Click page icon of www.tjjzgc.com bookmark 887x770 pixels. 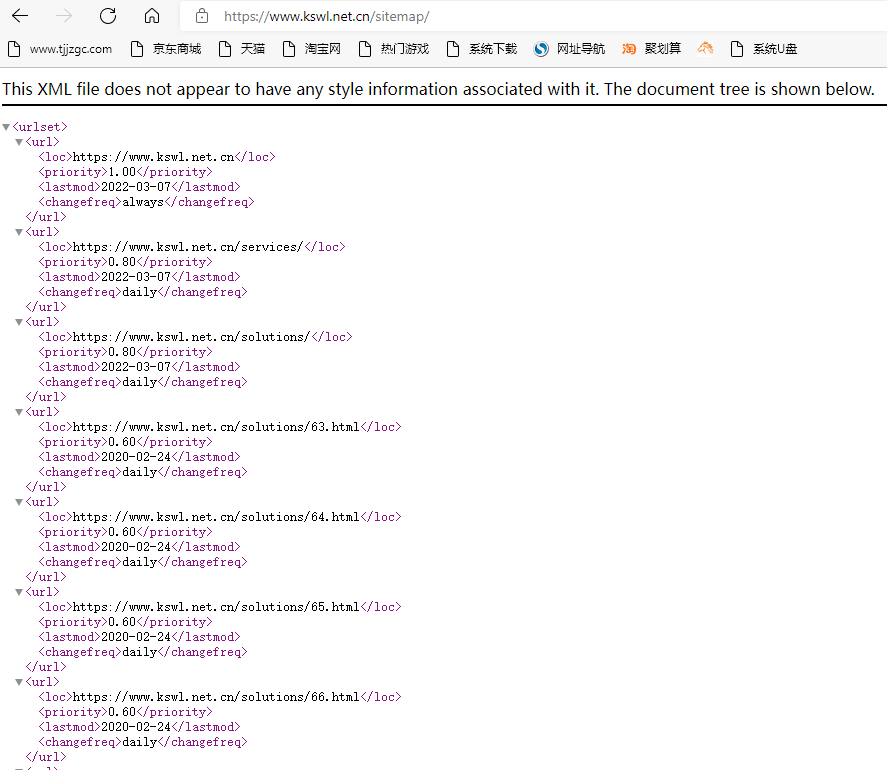pyautogui.click(x=14, y=49)
